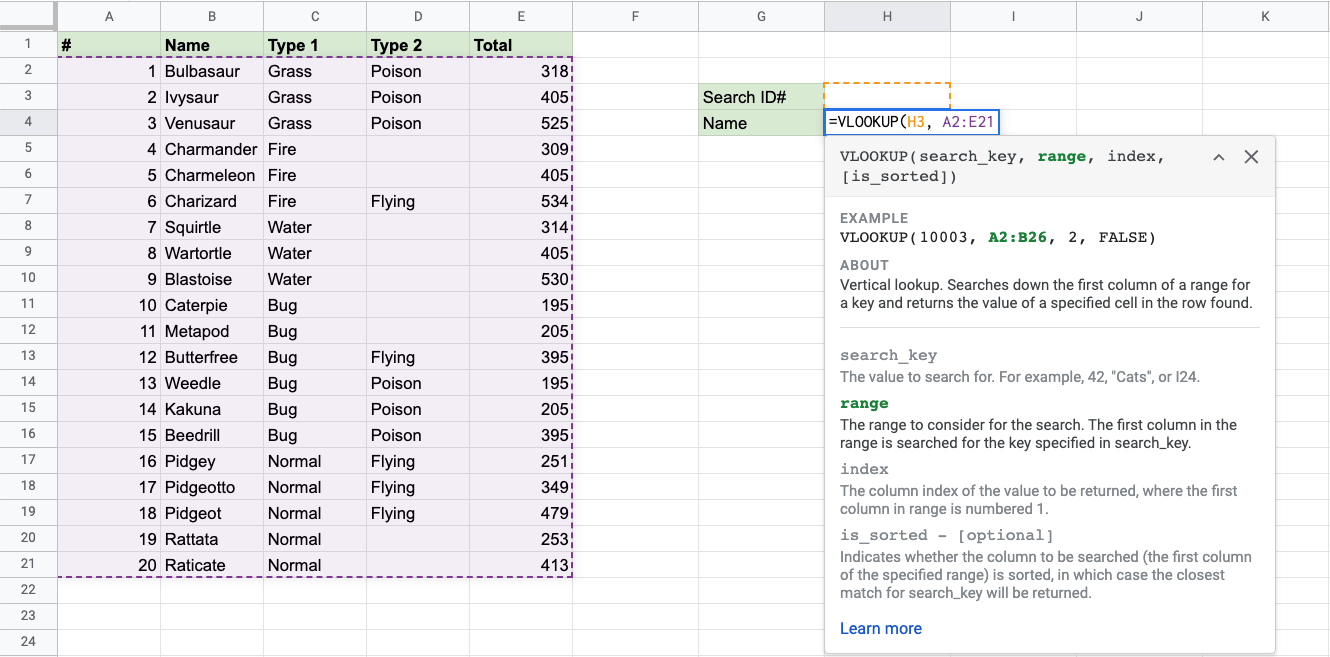
Task: Close the VLOOKUP help popup
Action: 1251,157
